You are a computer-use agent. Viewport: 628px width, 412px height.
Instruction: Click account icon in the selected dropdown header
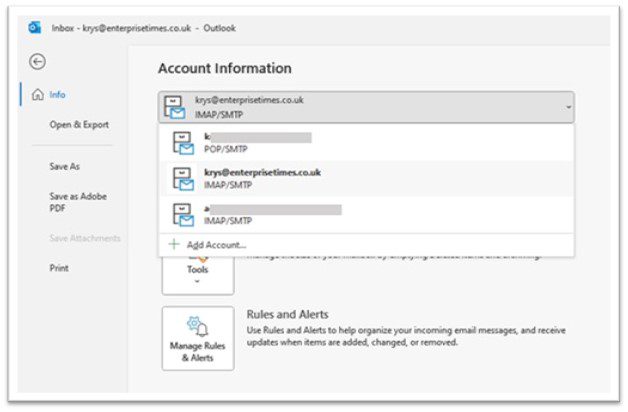coord(175,107)
